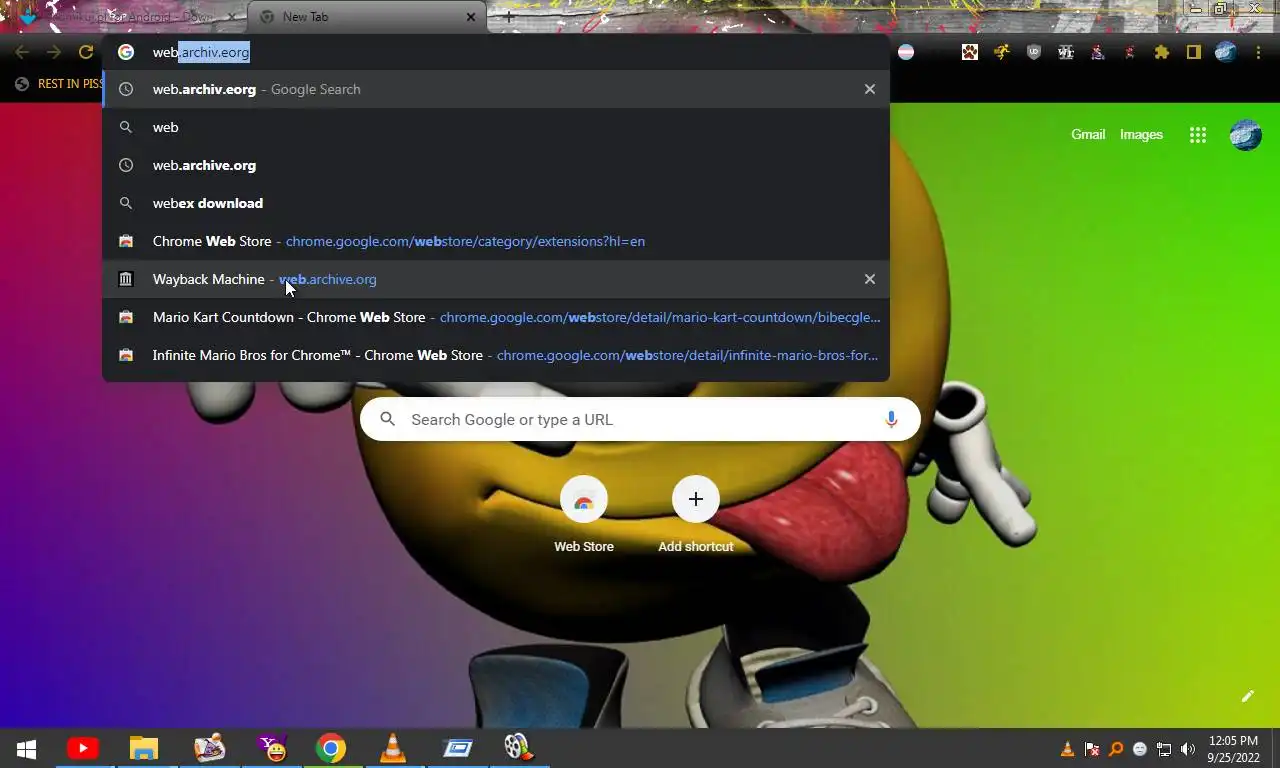Click the Chrome taskbar icon
Viewport: 1280px width, 768px height.
coord(331,748)
